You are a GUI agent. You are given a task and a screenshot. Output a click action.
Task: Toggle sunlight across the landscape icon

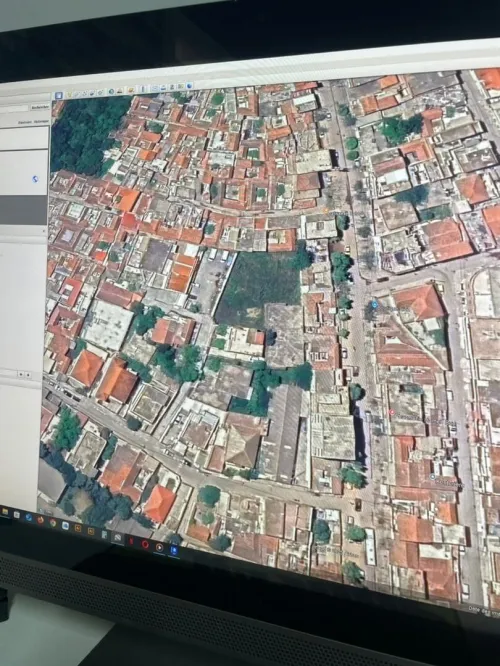tap(119, 91)
